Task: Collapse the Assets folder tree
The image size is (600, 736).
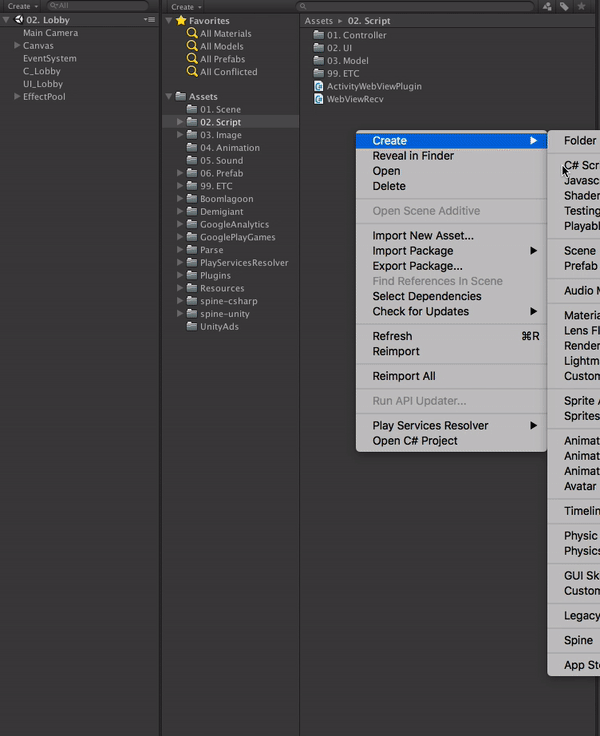Action: coord(169,96)
